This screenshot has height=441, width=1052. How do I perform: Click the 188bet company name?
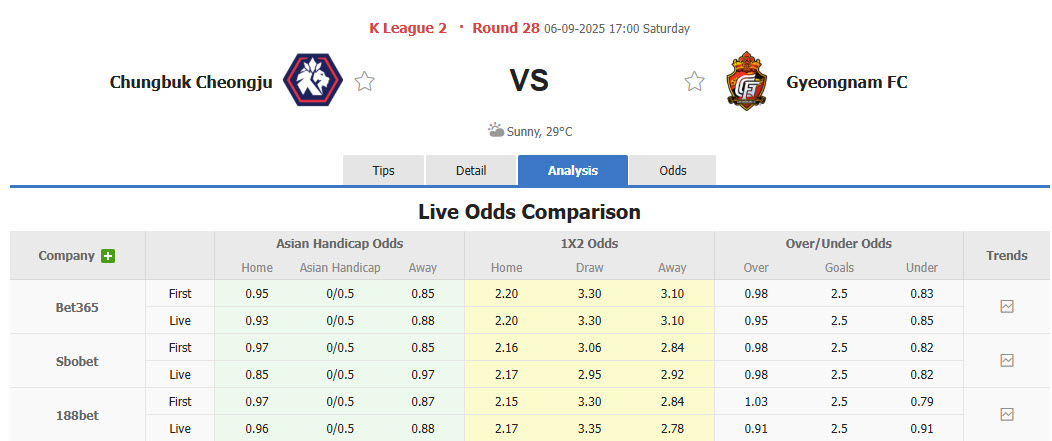click(77, 414)
